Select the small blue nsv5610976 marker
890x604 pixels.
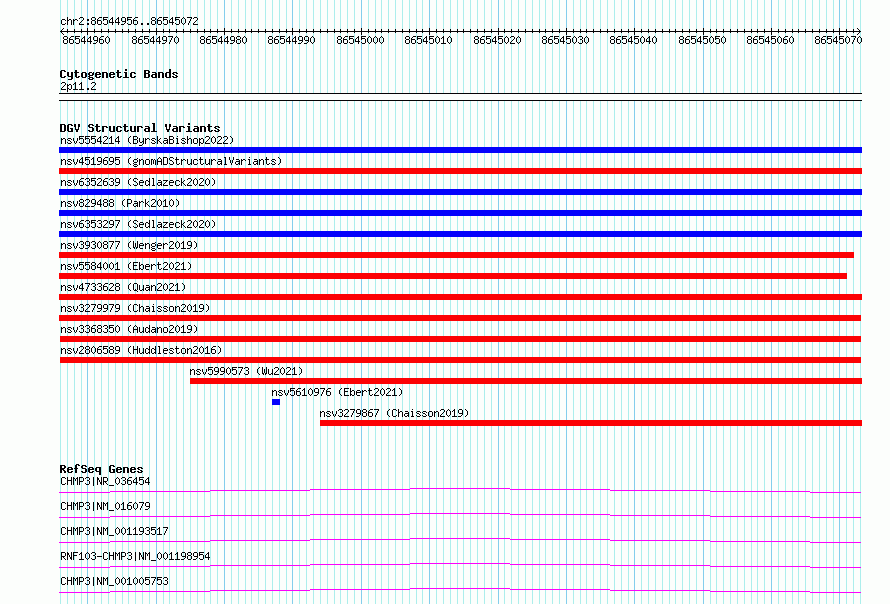click(276, 402)
